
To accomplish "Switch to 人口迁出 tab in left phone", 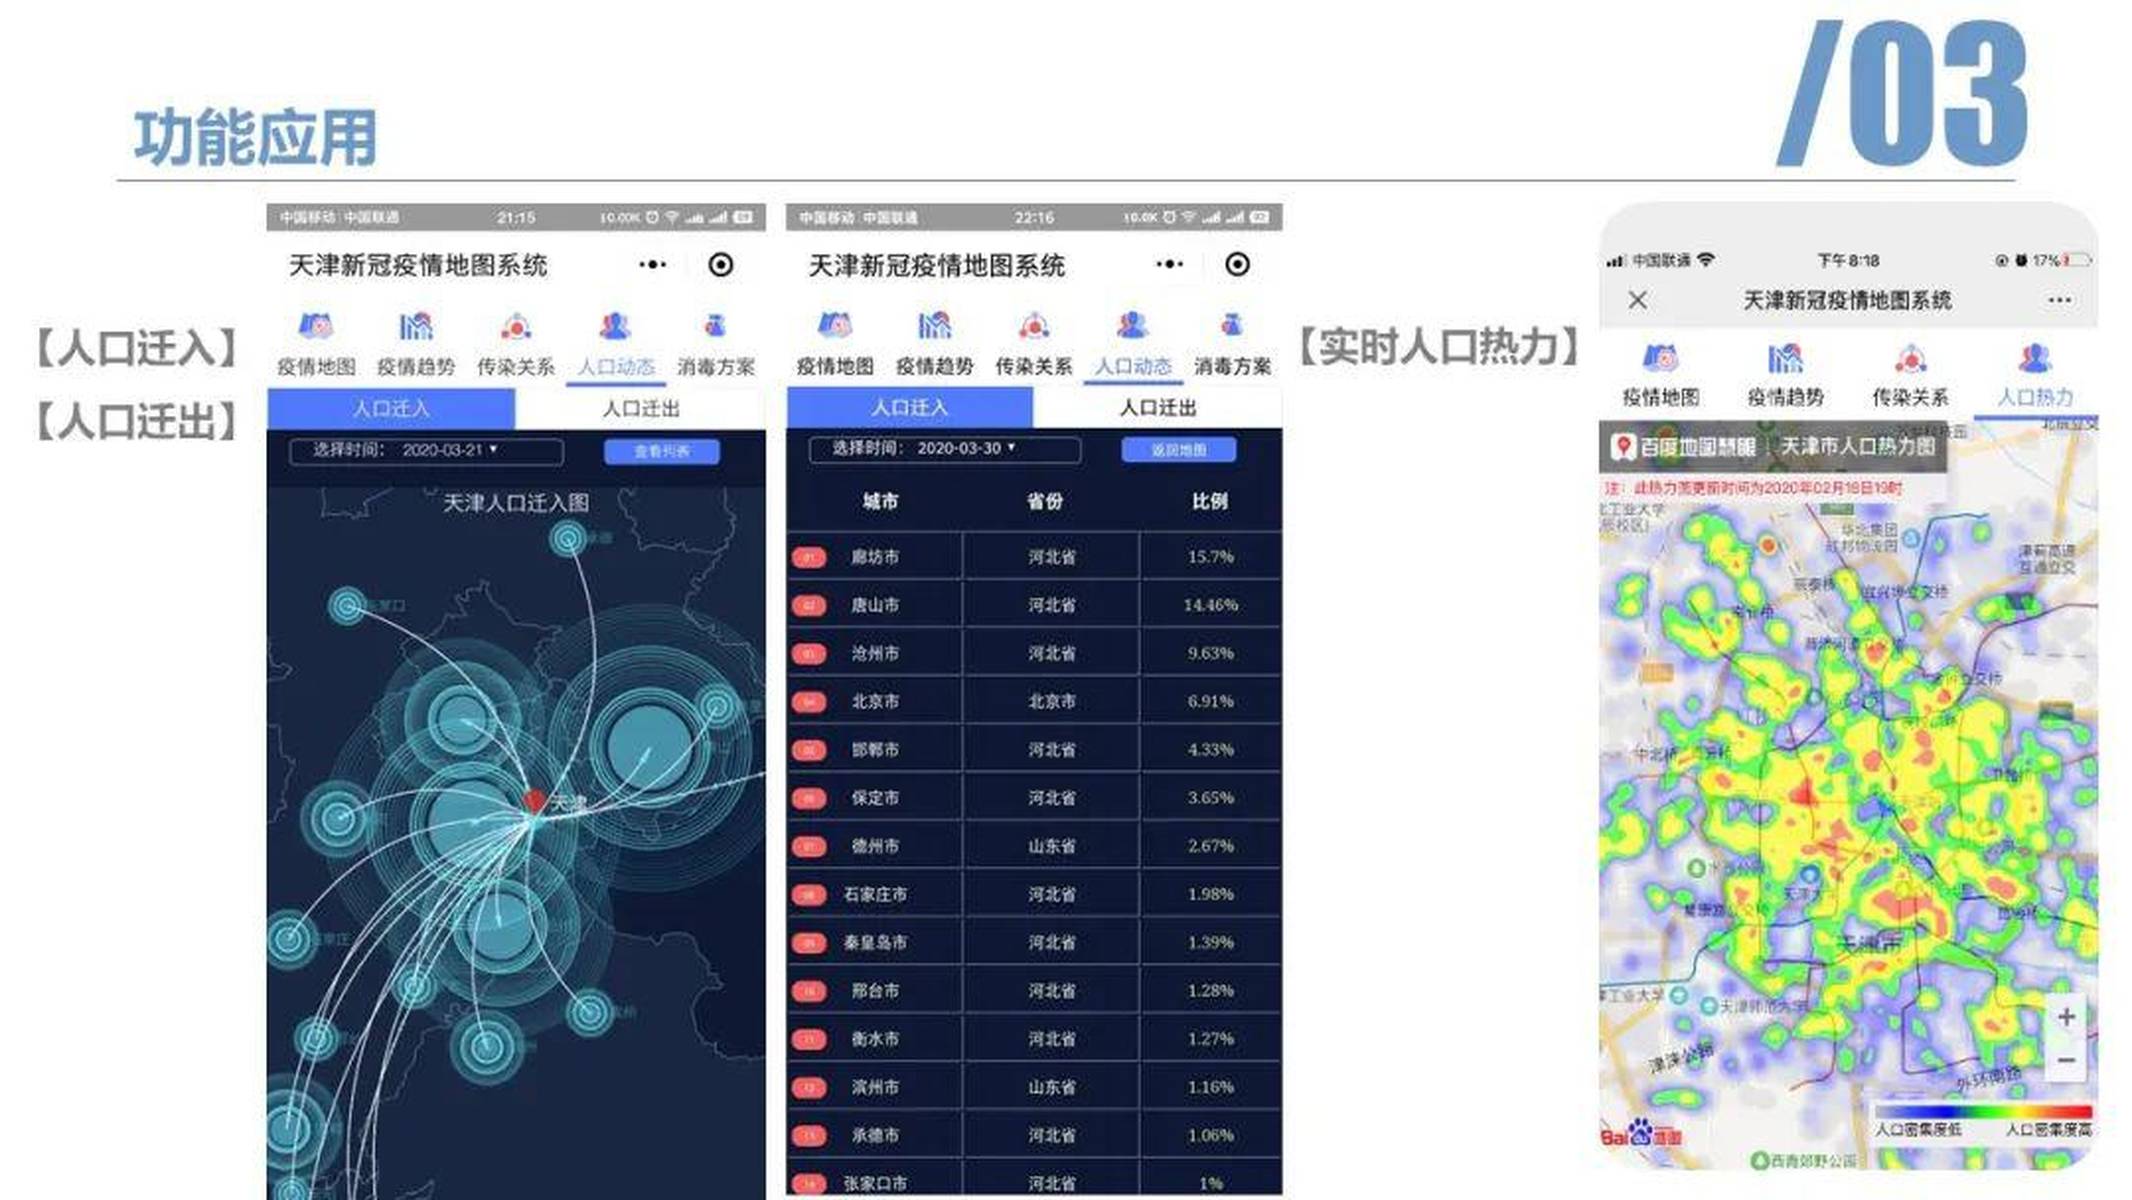I will pyautogui.click(x=640, y=409).
